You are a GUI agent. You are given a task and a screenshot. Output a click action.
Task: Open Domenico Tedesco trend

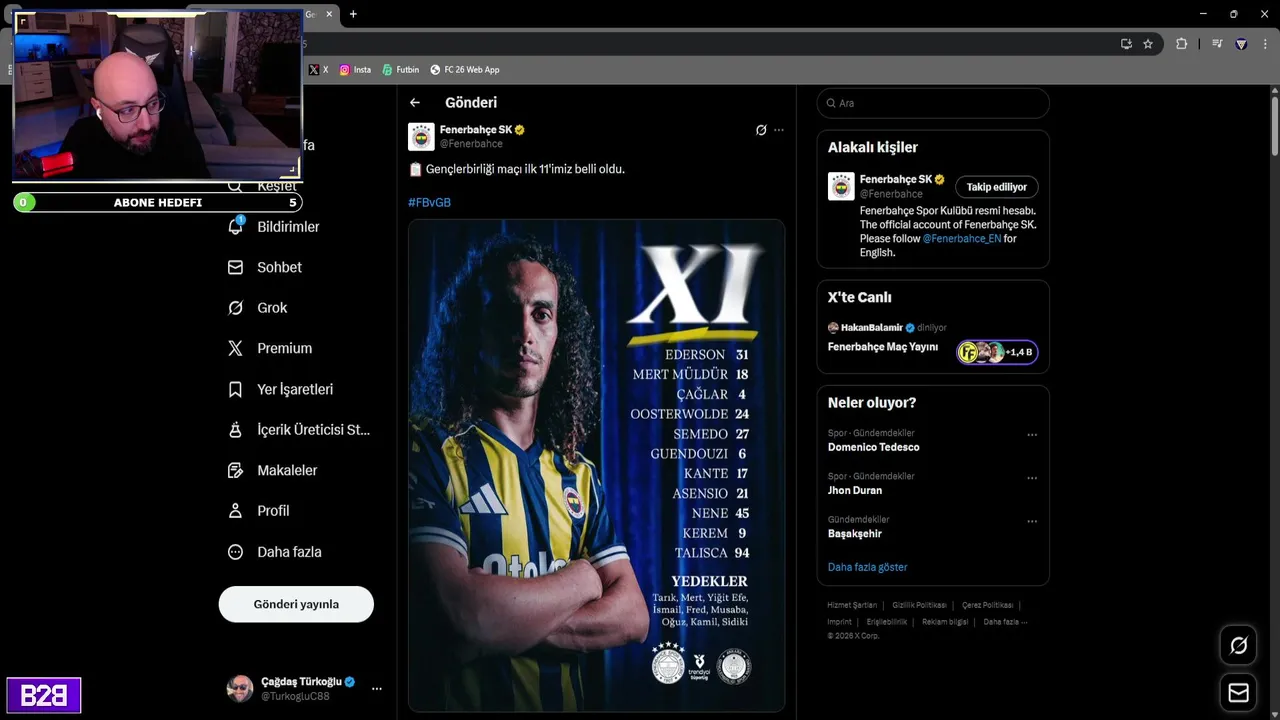point(873,447)
